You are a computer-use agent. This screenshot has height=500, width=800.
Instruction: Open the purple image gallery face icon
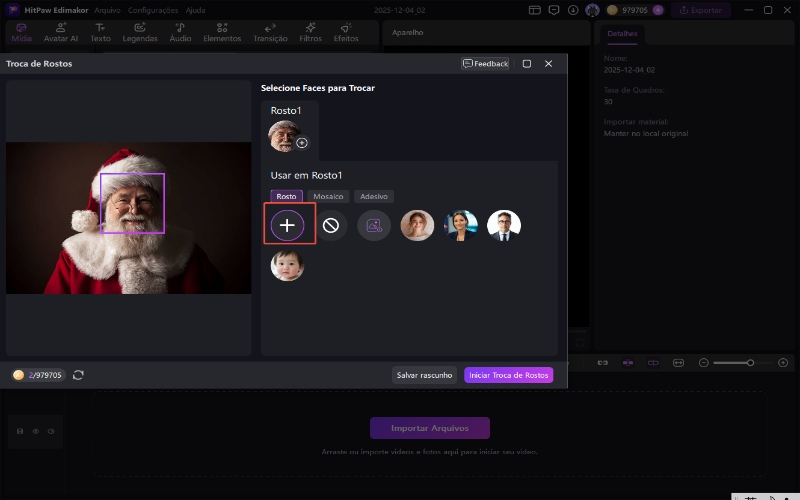(x=374, y=225)
